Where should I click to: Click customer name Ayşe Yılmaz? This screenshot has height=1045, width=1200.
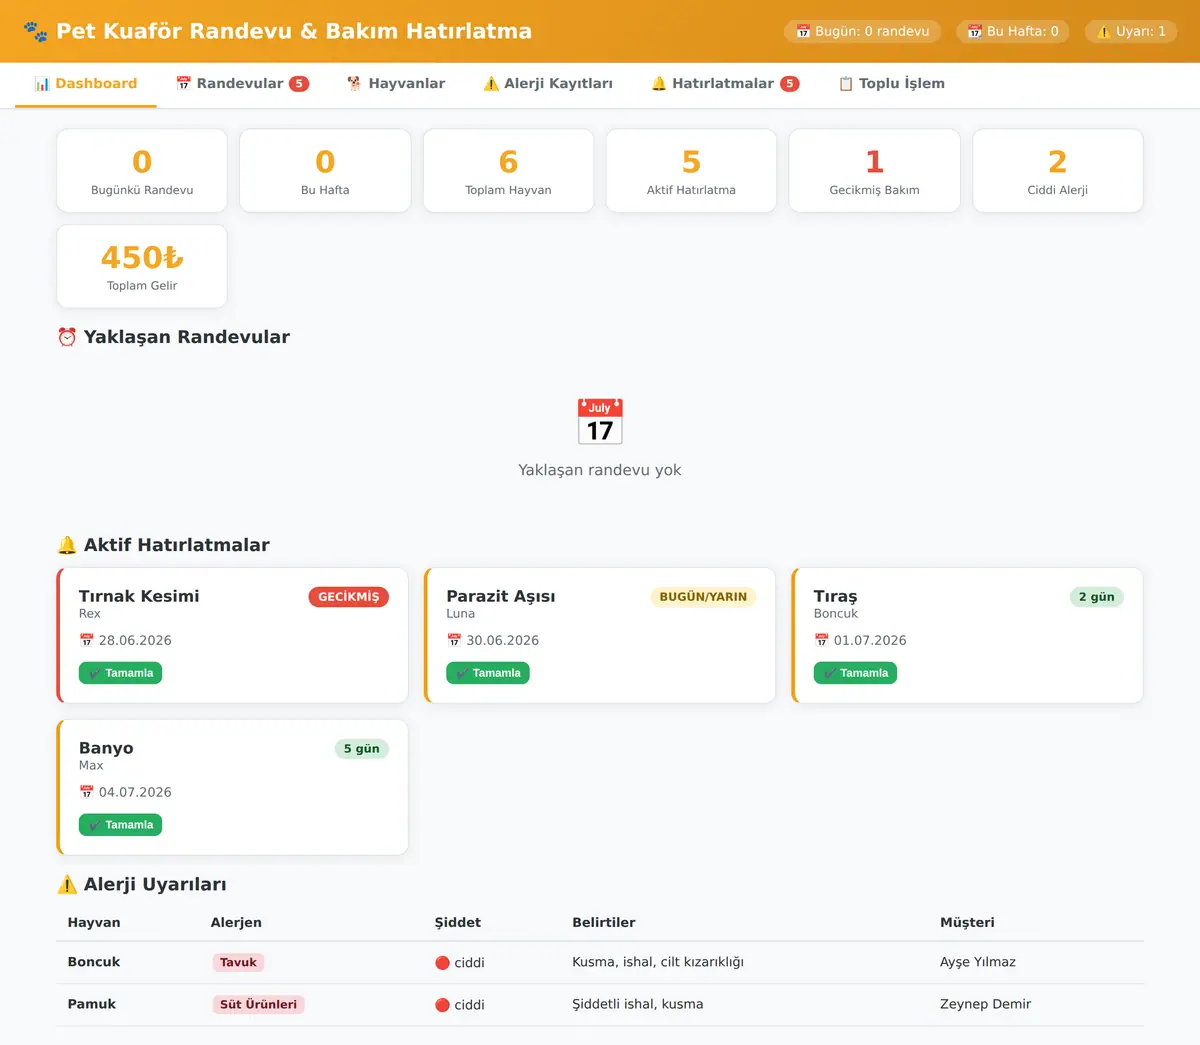click(x=978, y=962)
